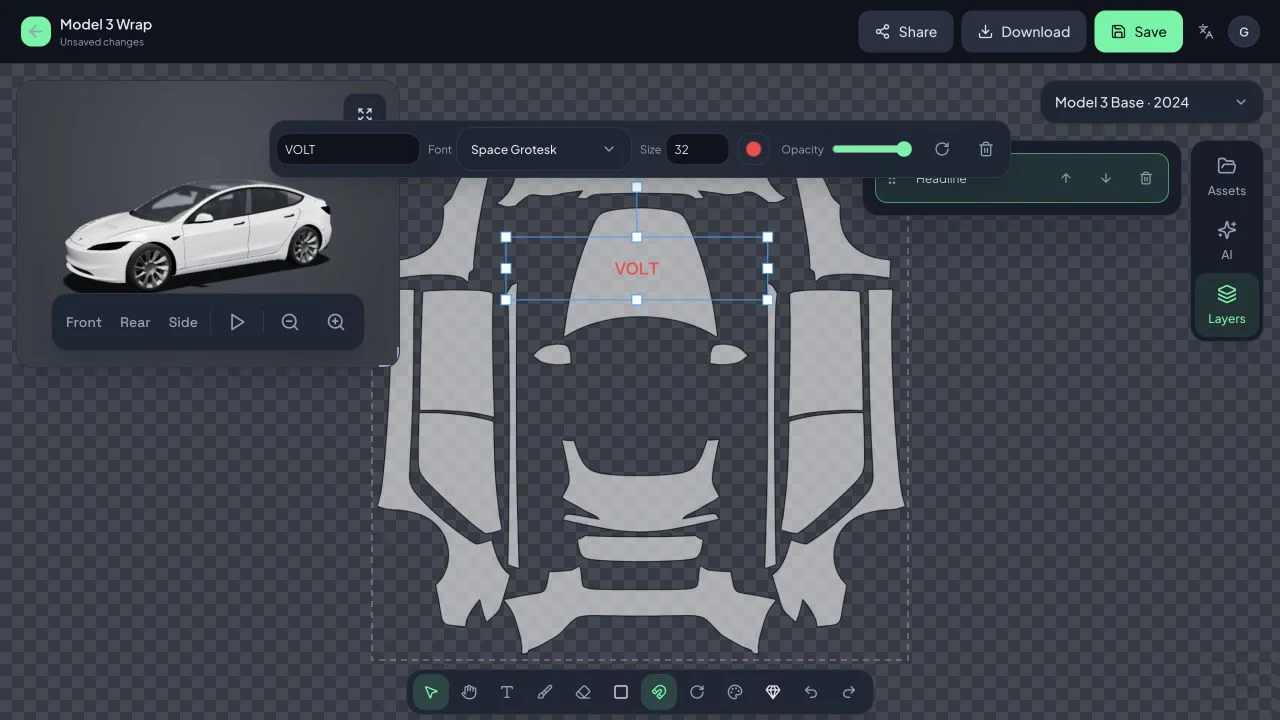Image resolution: width=1280 pixels, height=720 pixels.
Task: Click the Download button
Action: pyautogui.click(x=1024, y=32)
